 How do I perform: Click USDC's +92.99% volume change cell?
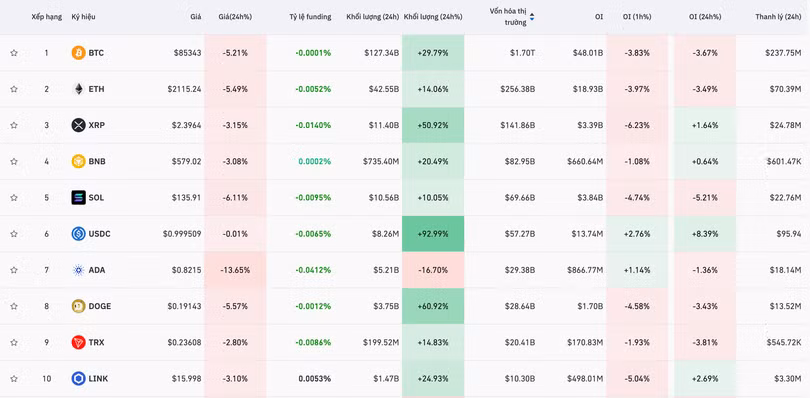[433, 234]
